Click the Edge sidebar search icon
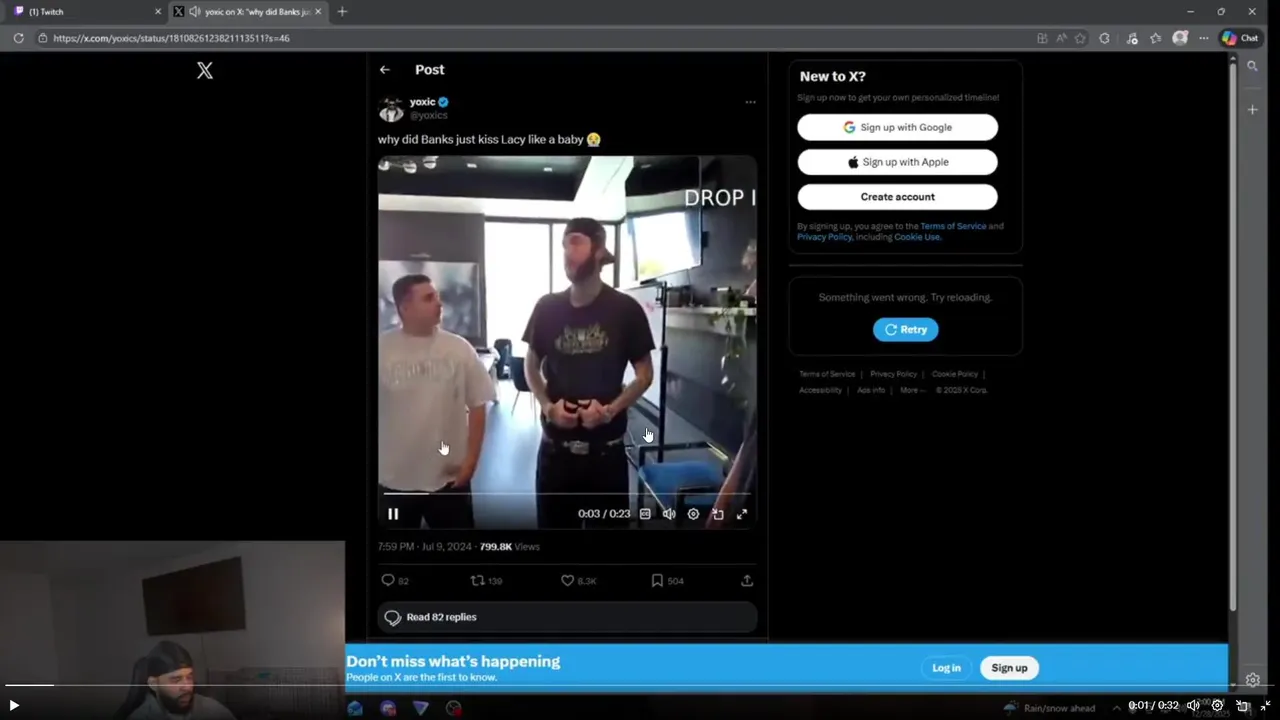This screenshot has height=720, width=1280. (x=1252, y=66)
